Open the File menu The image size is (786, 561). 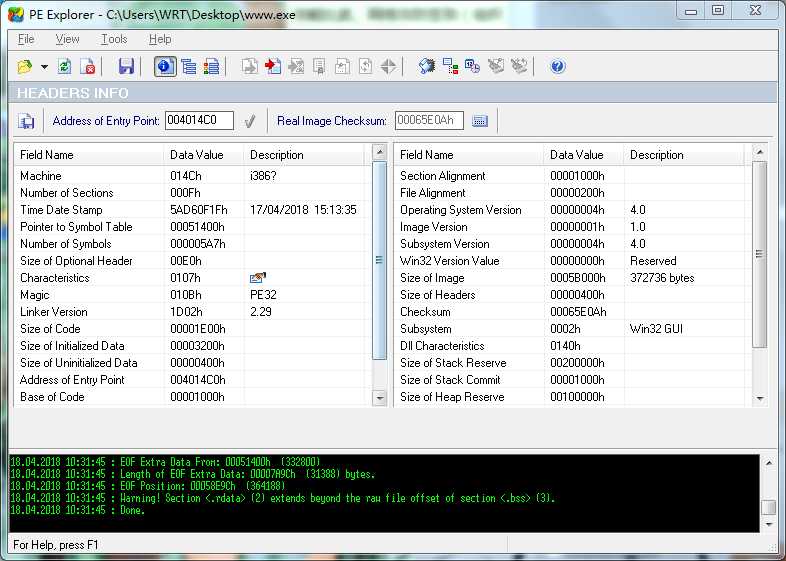[x=26, y=39]
